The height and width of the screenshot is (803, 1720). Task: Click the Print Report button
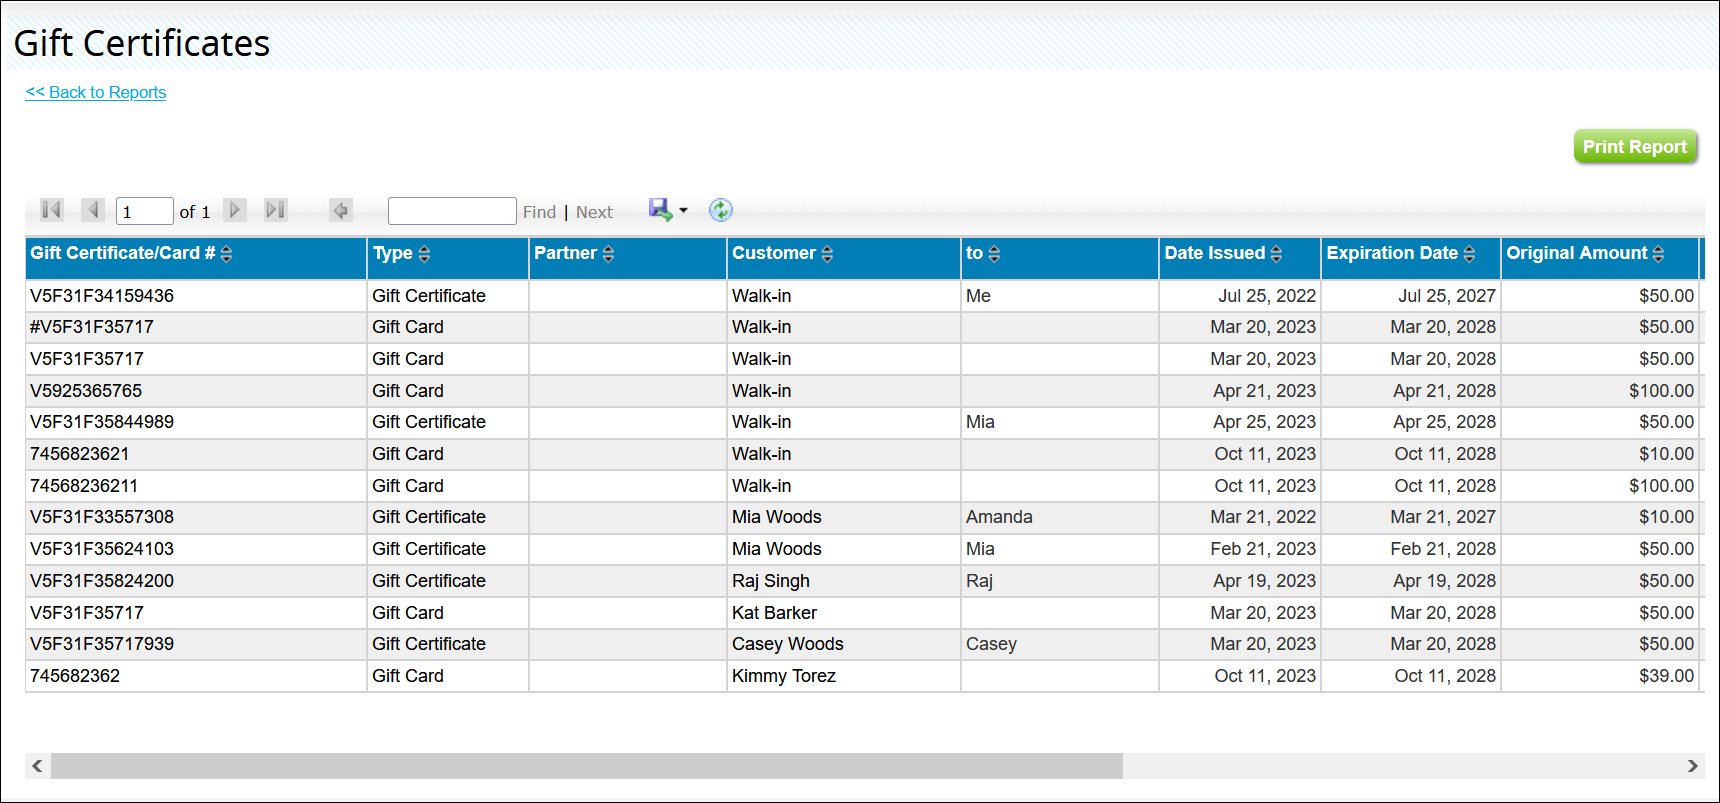coord(1635,146)
